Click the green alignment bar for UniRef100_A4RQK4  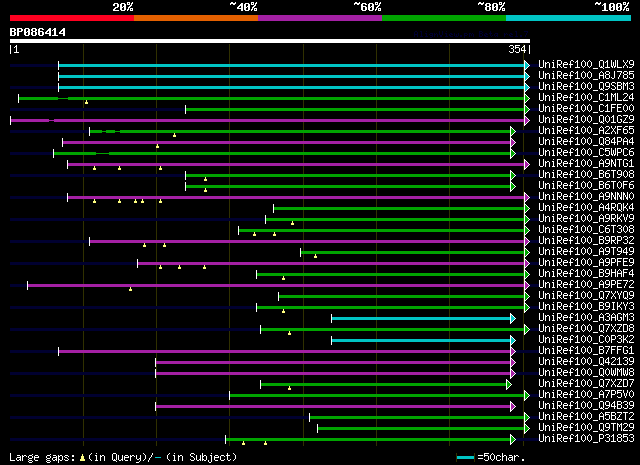point(399,209)
